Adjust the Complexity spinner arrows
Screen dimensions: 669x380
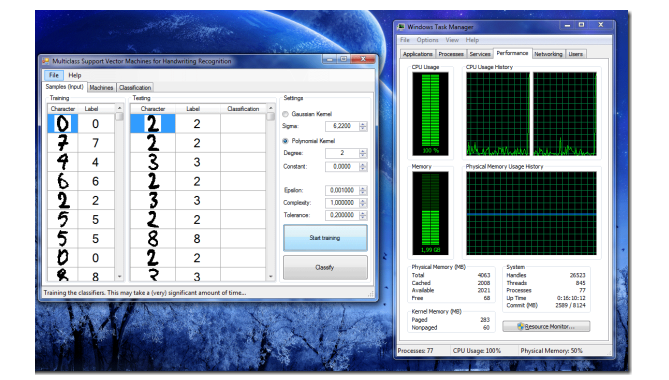point(363,203)
